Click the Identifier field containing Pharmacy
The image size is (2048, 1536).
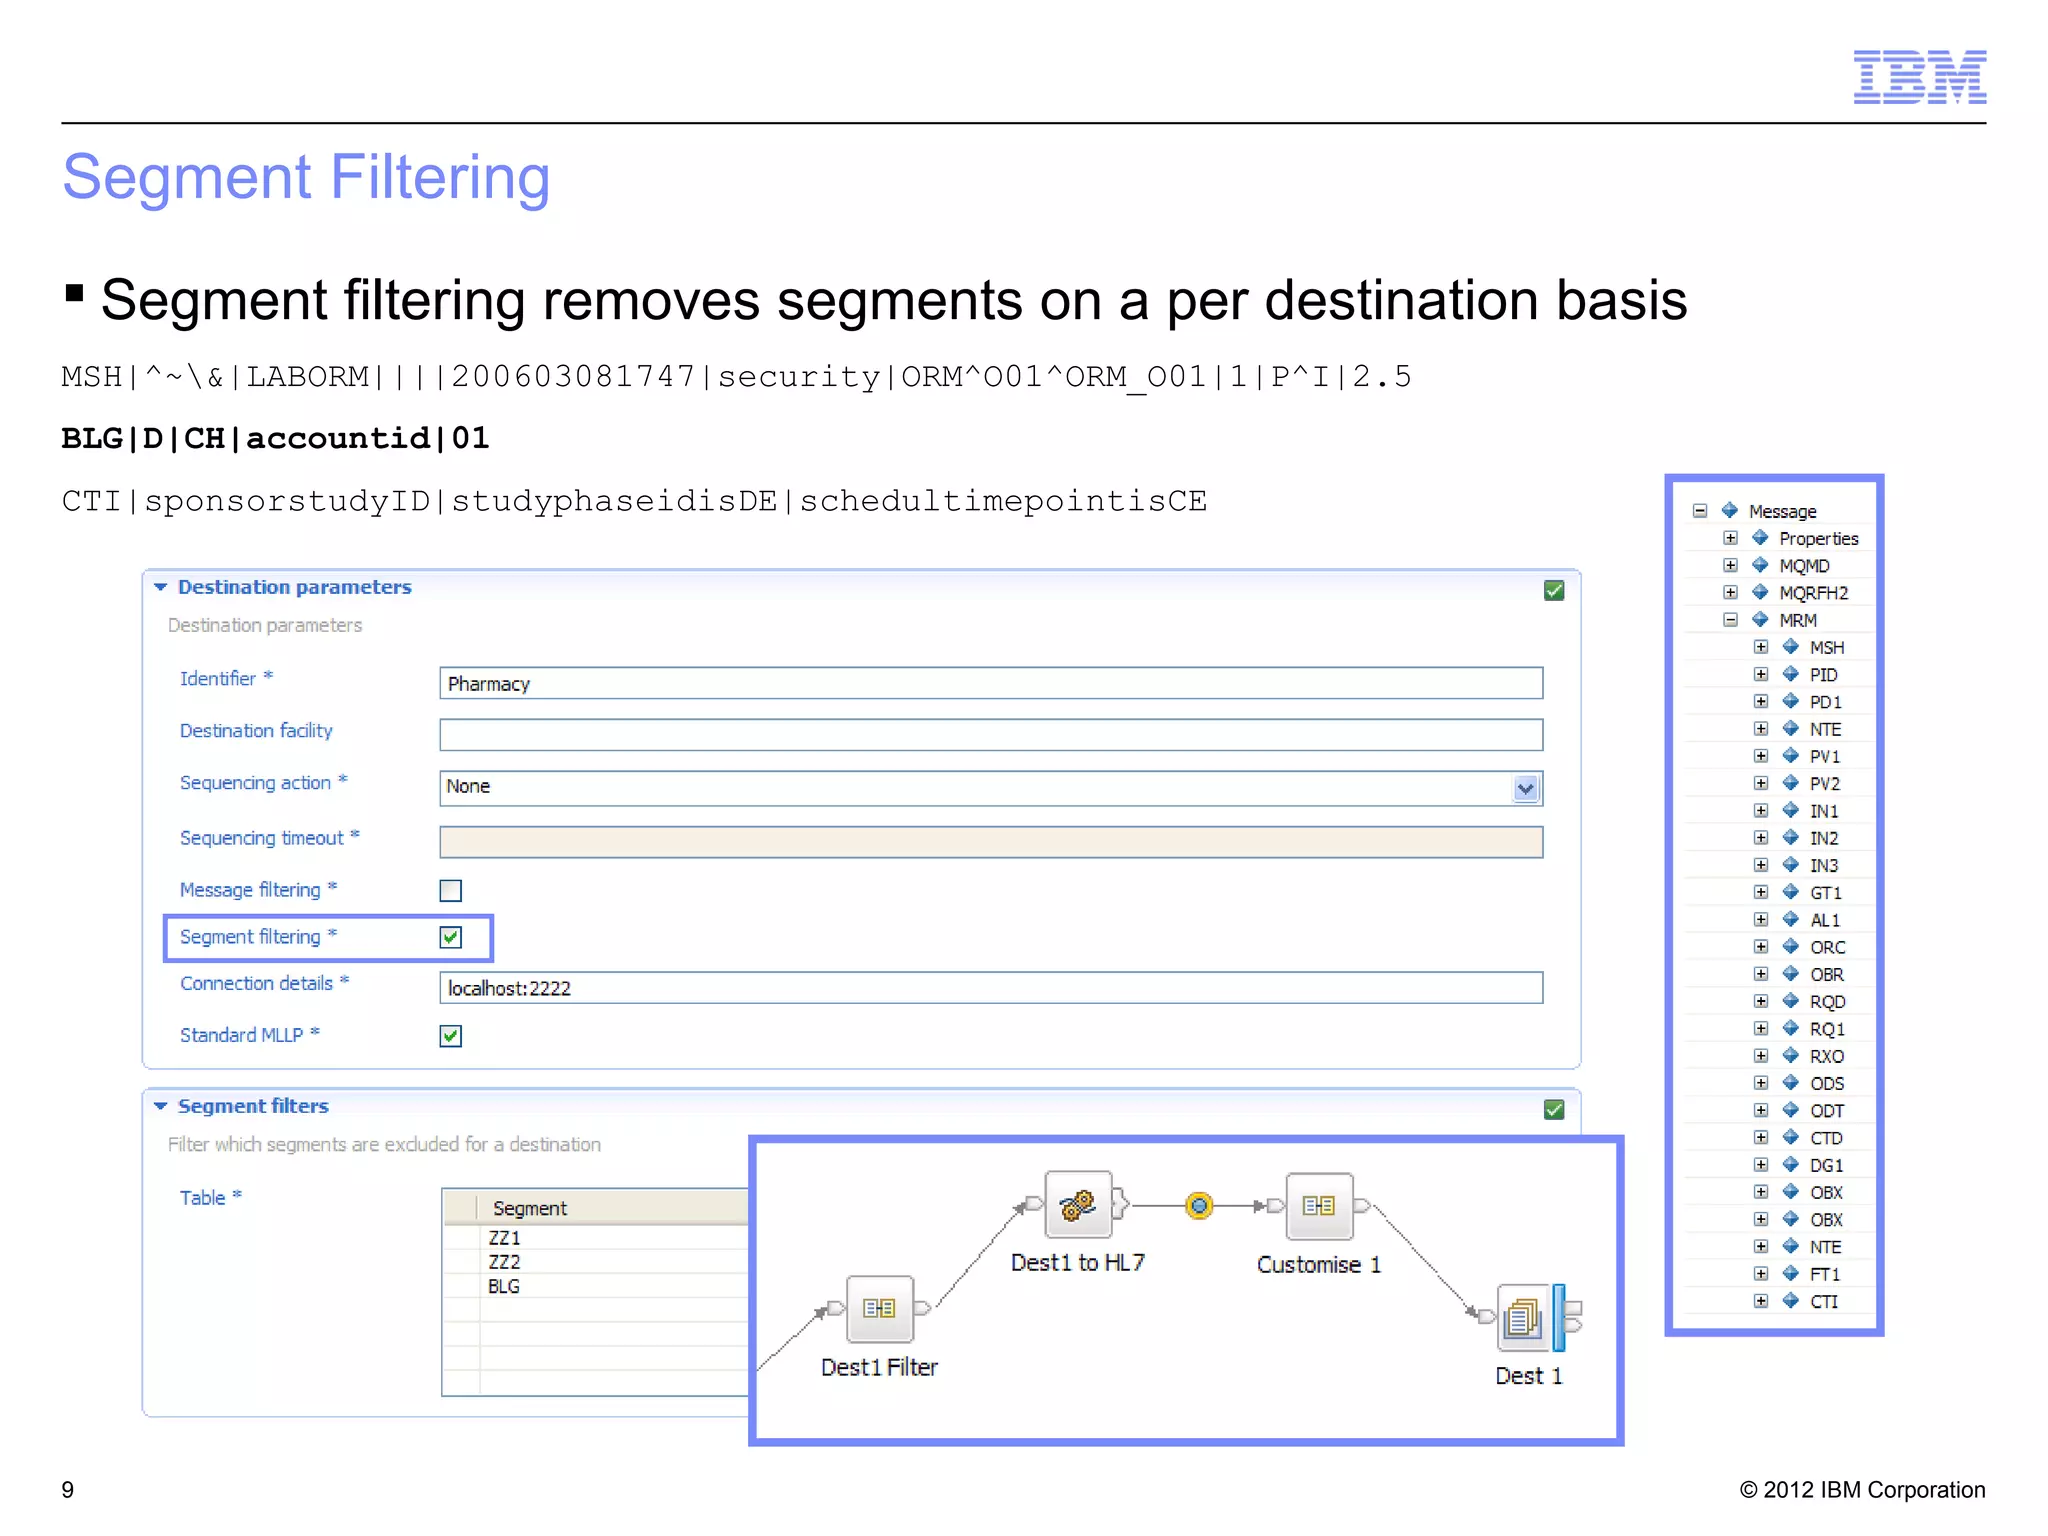point(991,683)
